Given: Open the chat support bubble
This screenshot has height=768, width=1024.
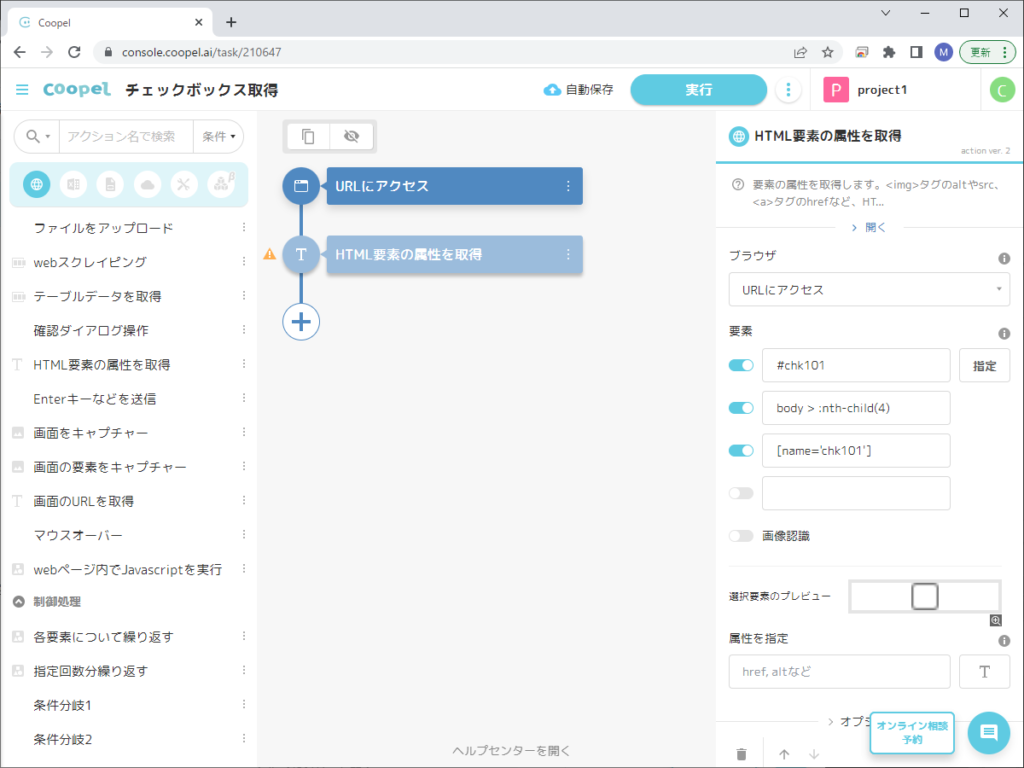Looking at the screenshot, I should tap(988, 733).
